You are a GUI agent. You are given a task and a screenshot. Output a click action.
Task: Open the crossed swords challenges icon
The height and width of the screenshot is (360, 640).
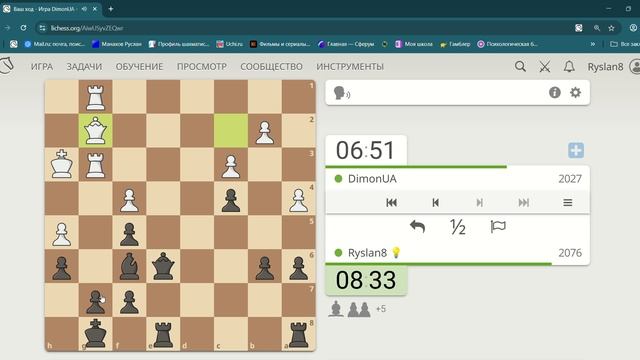(x=544, y=67)
